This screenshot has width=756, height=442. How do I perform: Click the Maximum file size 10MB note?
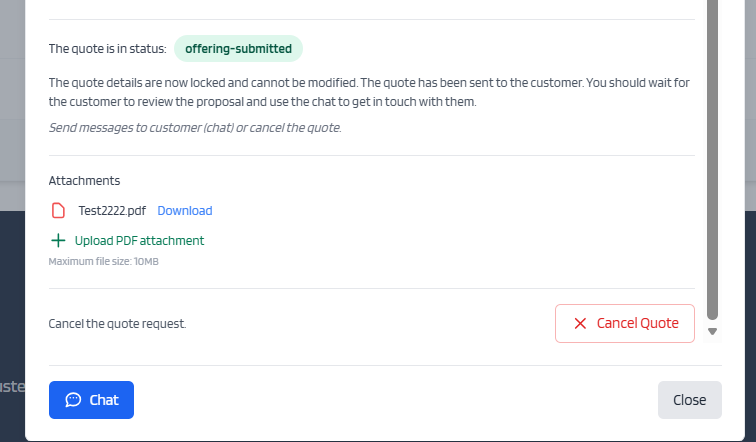(104, 262)
